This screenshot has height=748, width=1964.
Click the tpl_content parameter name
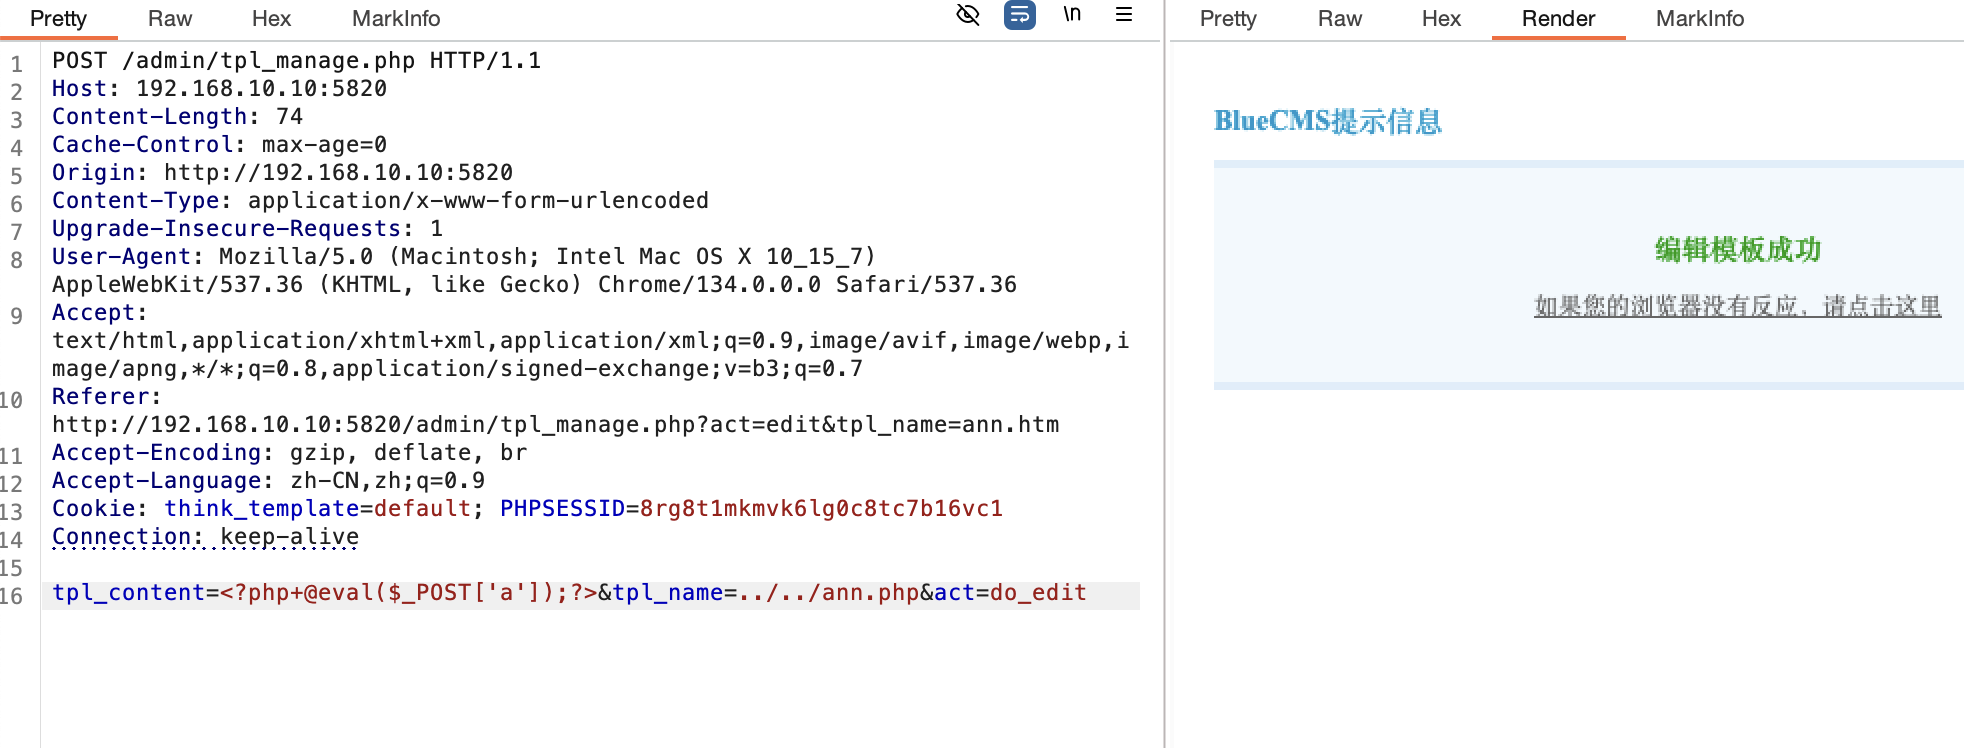(x=128, y=593)
